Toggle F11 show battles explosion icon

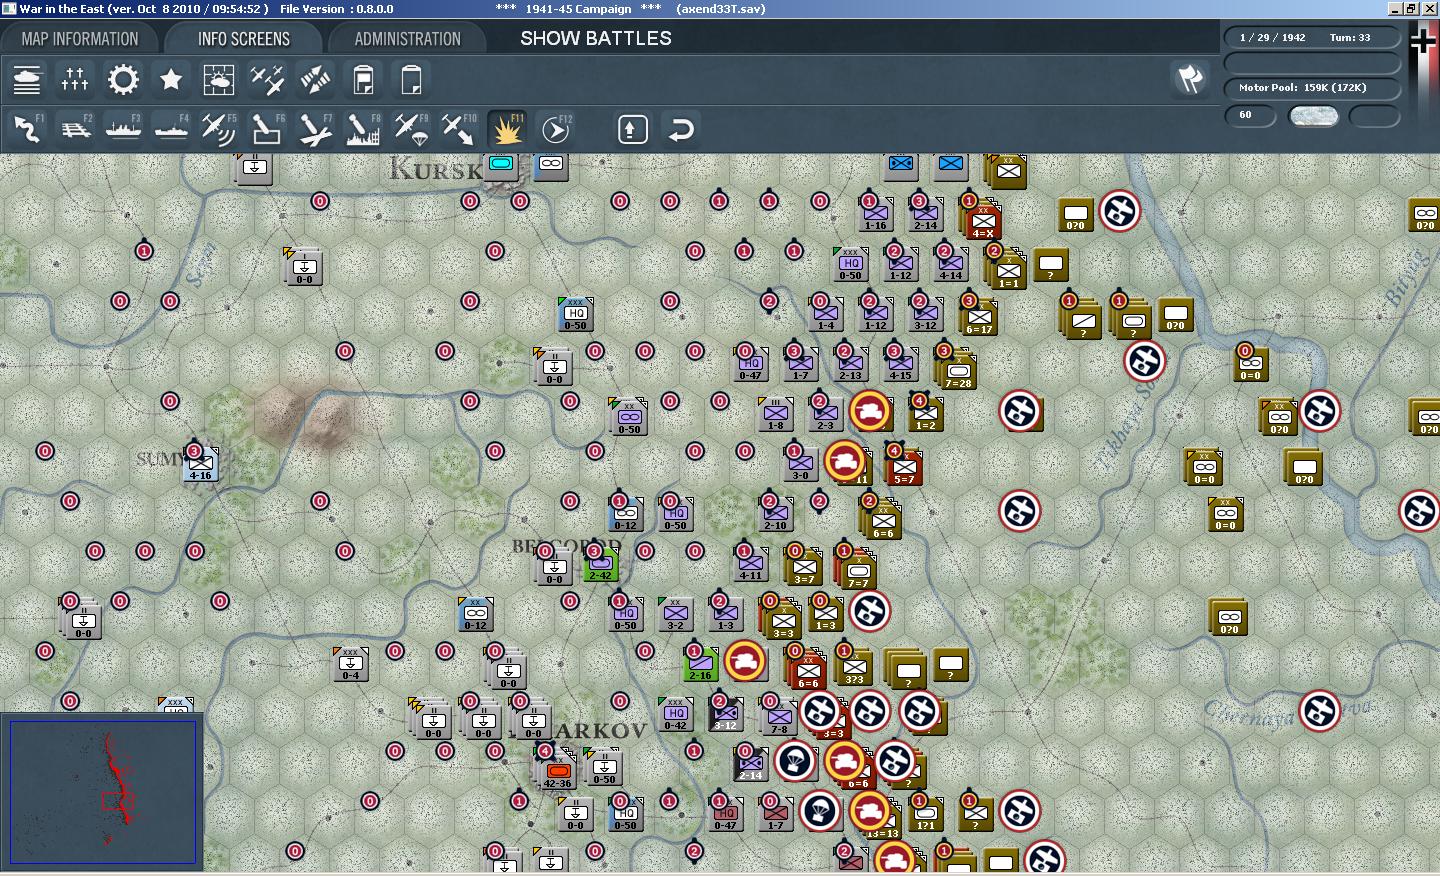(507, 129)
